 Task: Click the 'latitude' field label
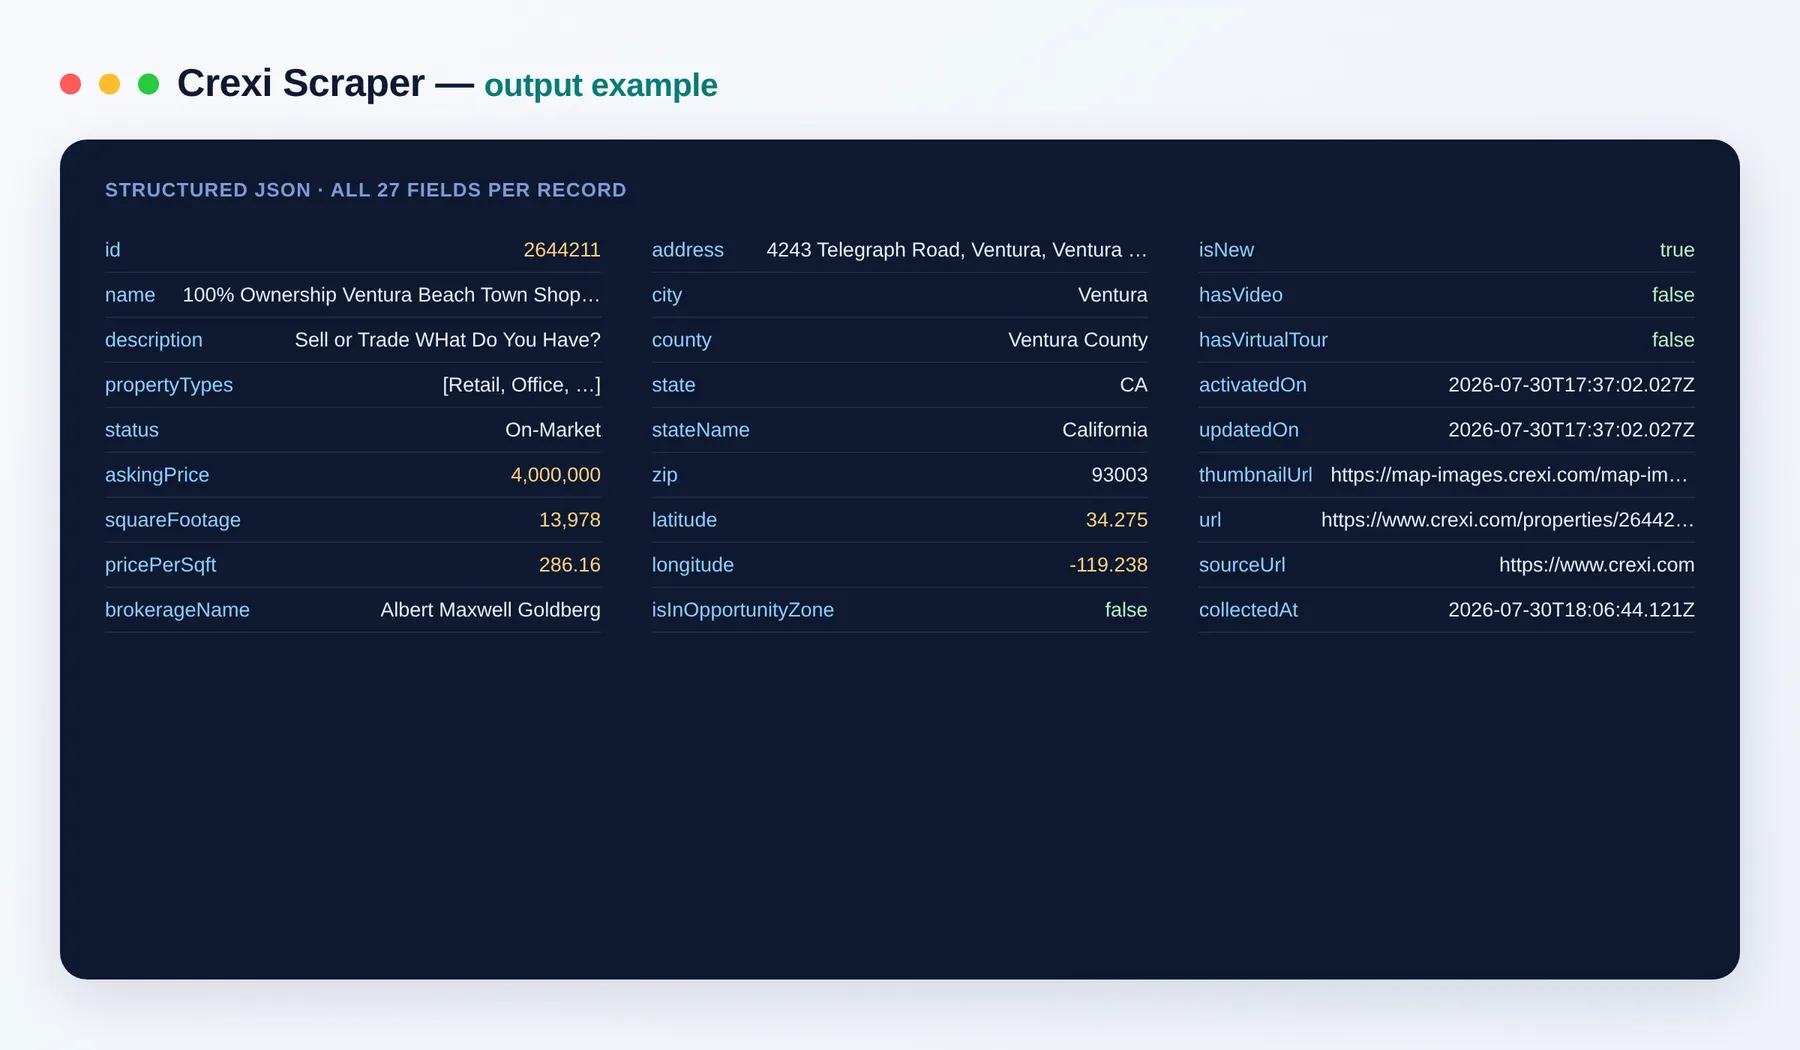684,520
